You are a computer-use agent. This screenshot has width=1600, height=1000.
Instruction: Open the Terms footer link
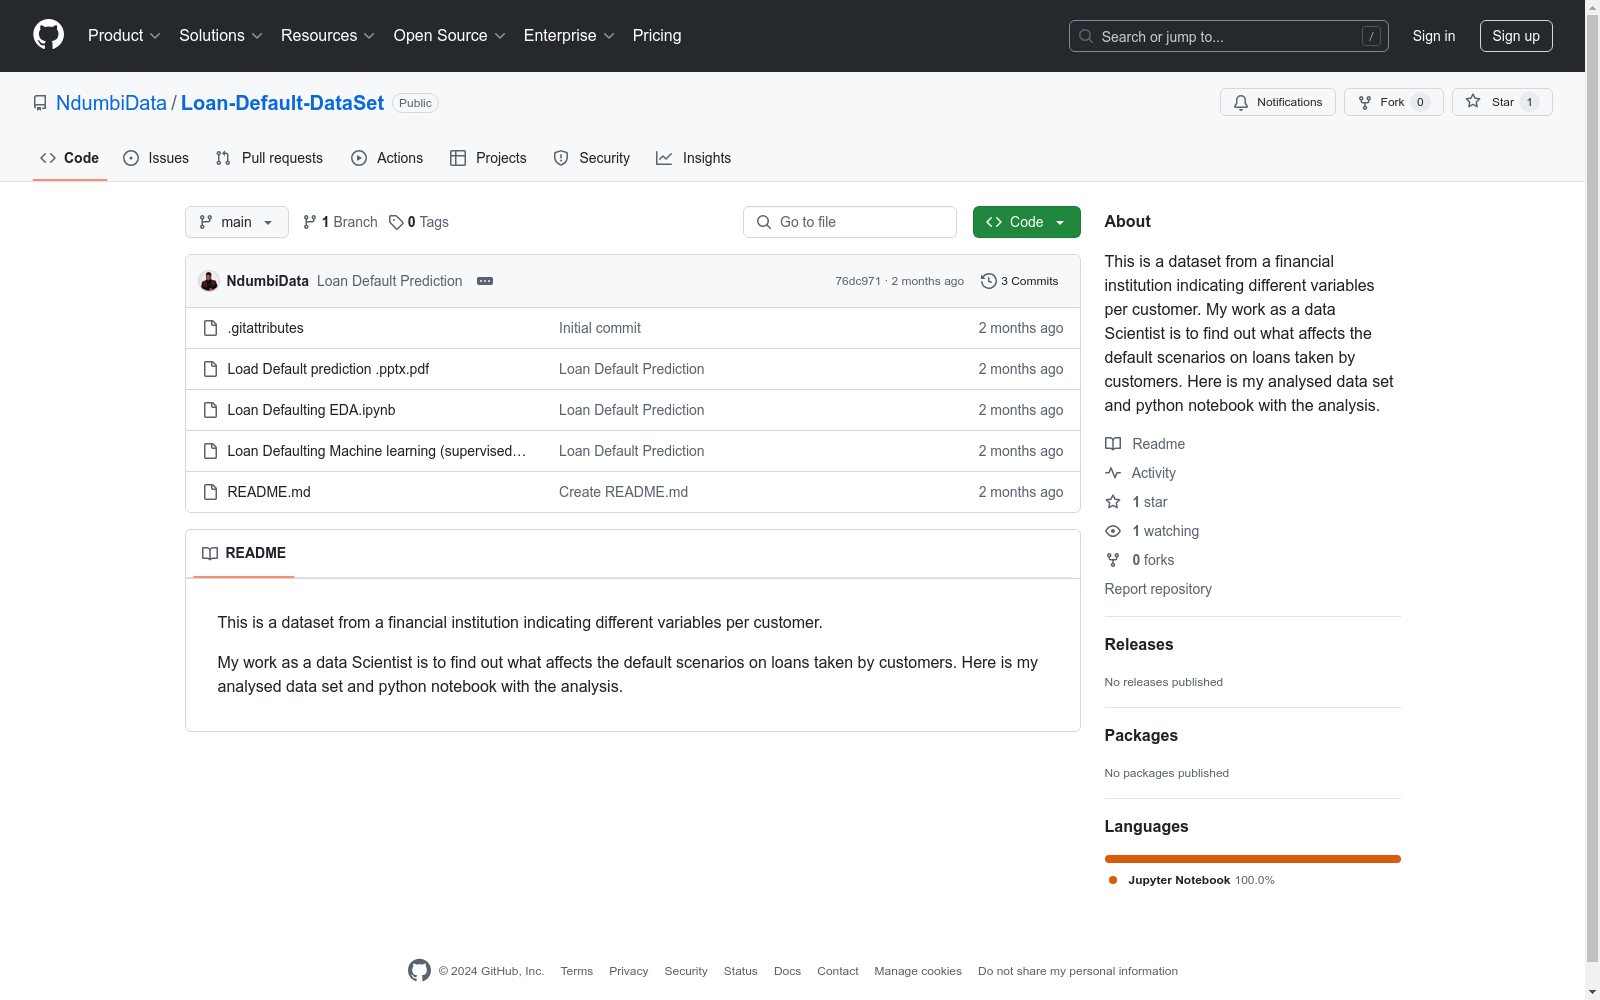(577, 971)
